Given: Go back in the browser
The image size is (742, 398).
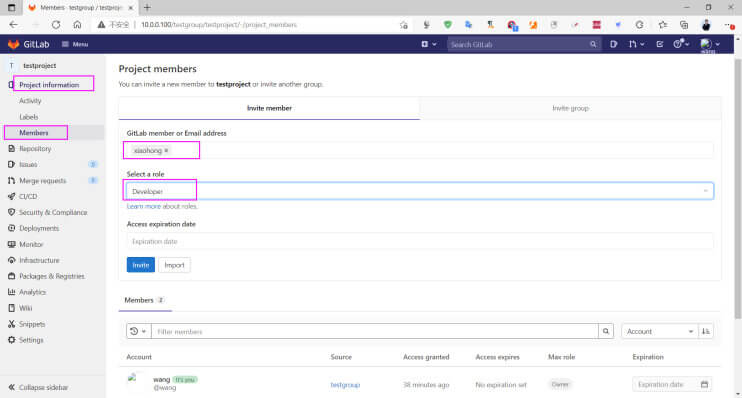Looking at the screenshot, I should click(13, 25).
